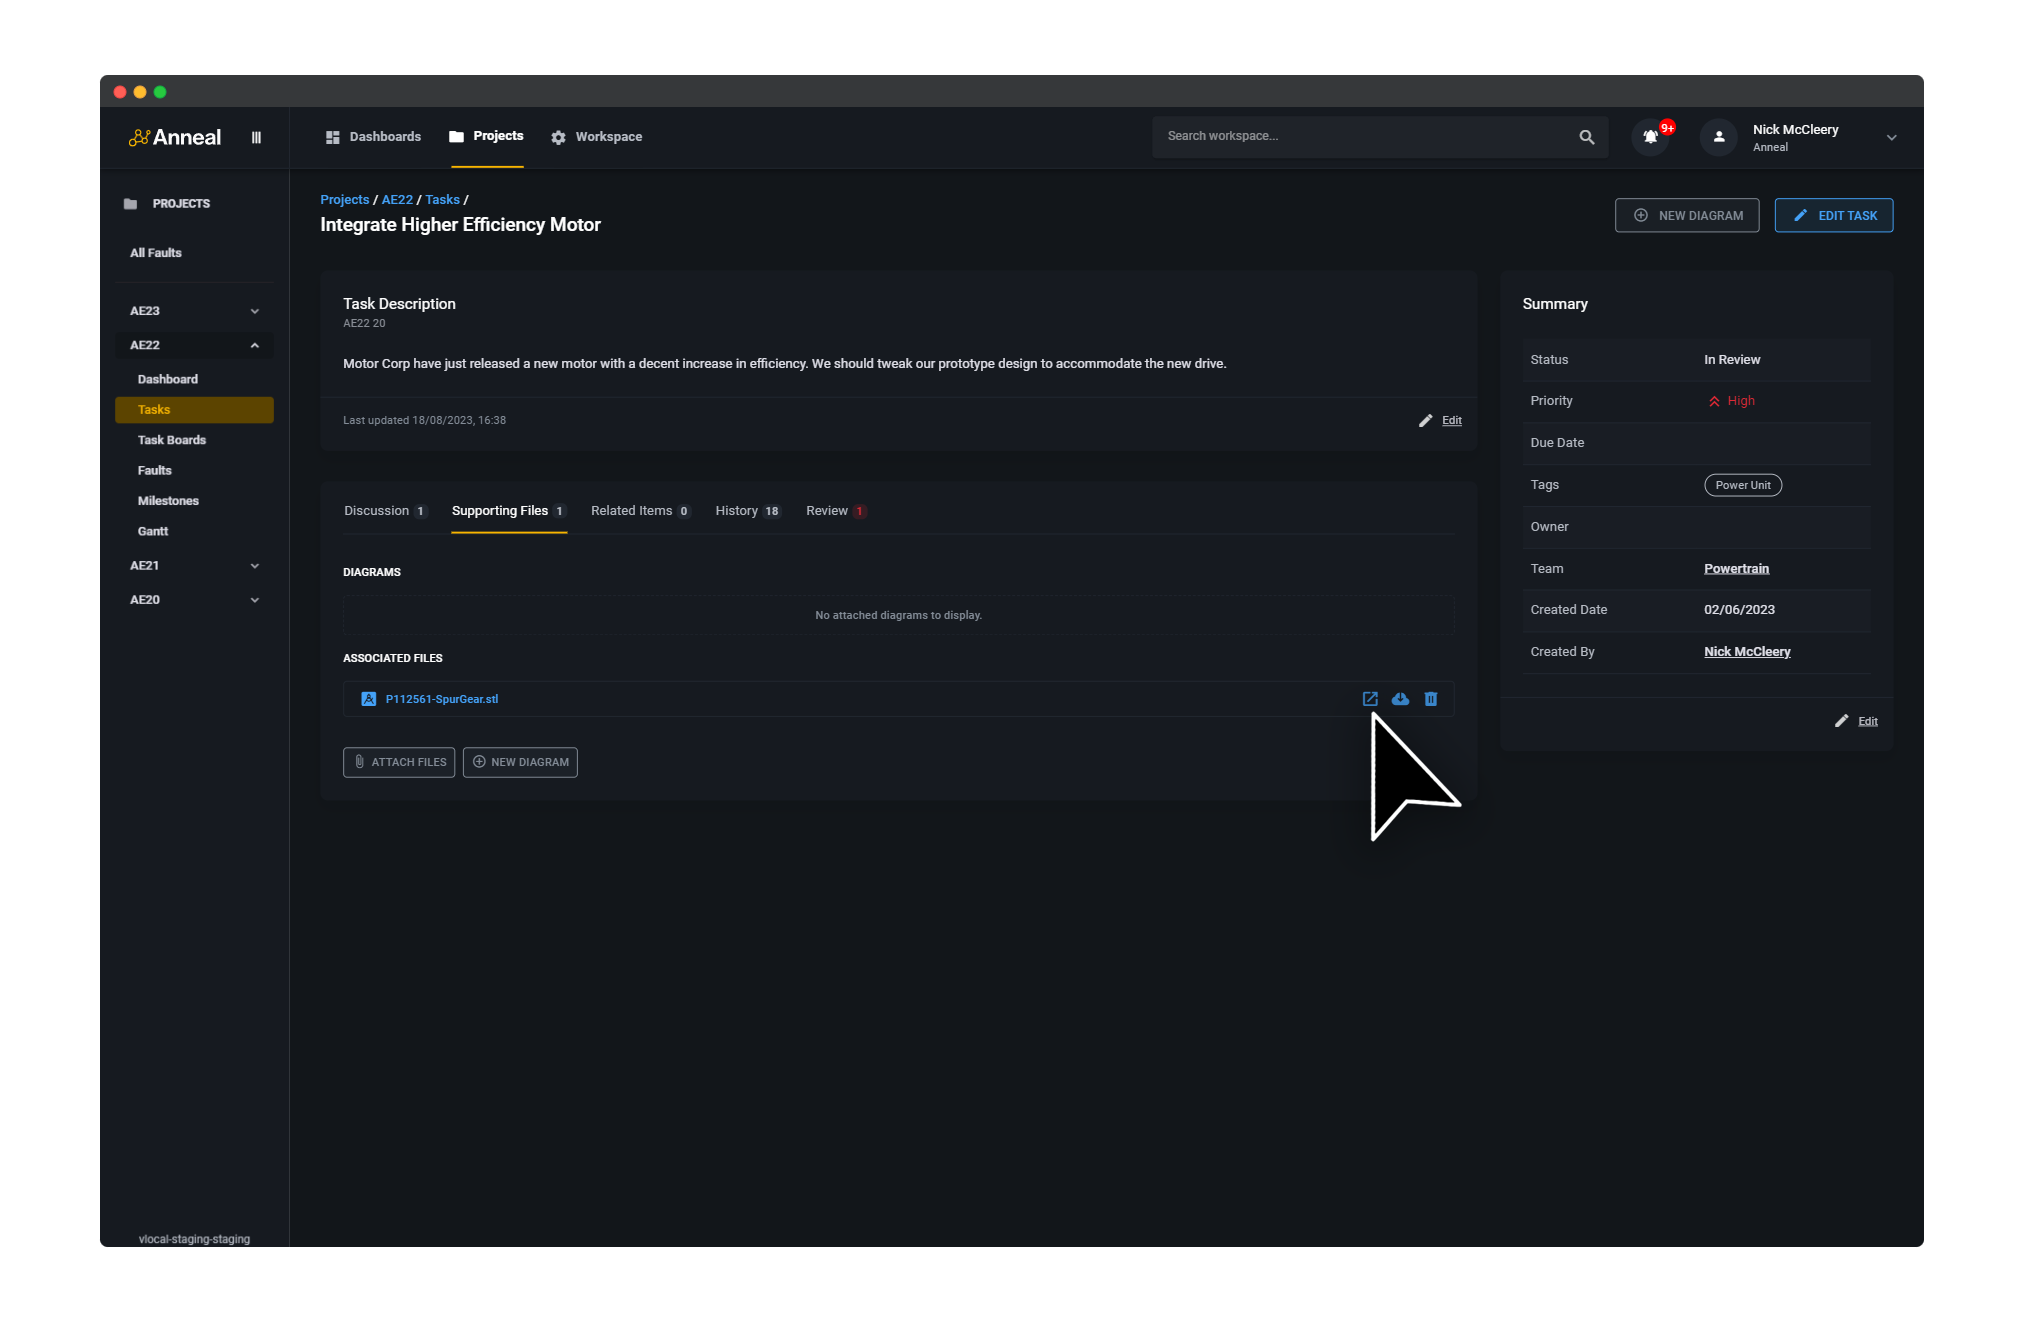The height and width of the screenshot is (1322, 2024).
Task: Open the History tab
Action: pyautogui.click(x=737, y=510)
